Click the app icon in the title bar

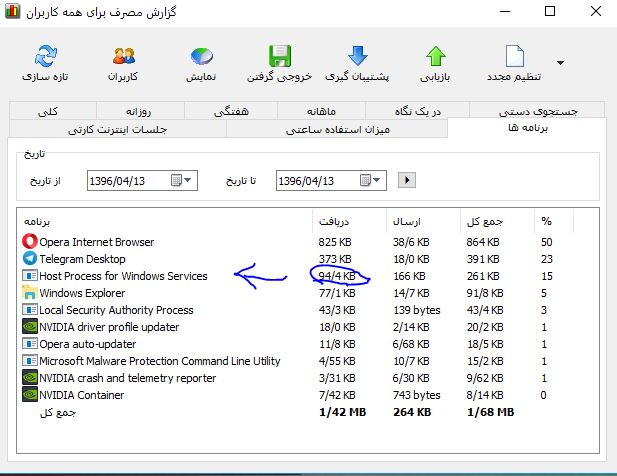point(12,11)
